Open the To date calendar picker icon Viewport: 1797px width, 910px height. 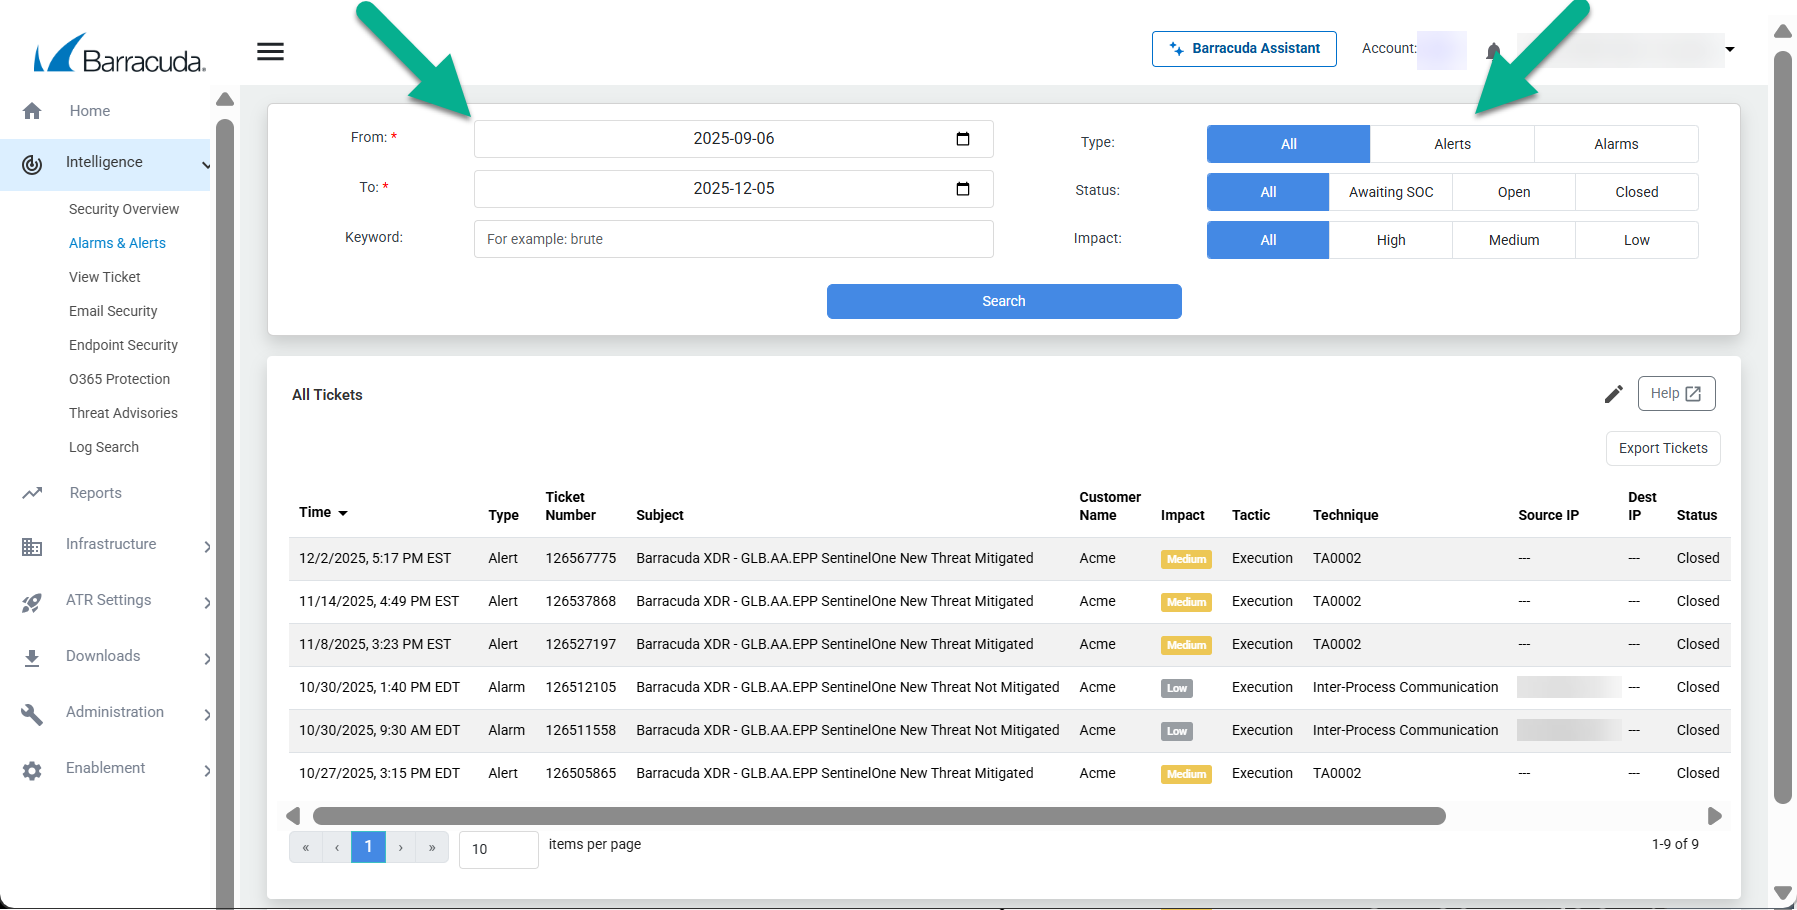[x=962, y=189]
